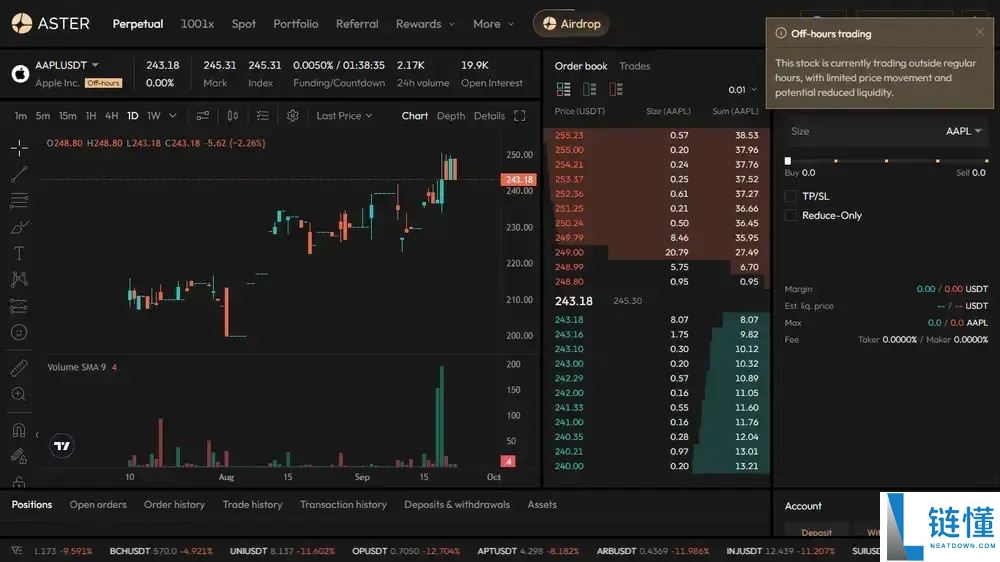1000x562 pixels.
Task: Open the 1001x tab
Action: pos(197,24)
